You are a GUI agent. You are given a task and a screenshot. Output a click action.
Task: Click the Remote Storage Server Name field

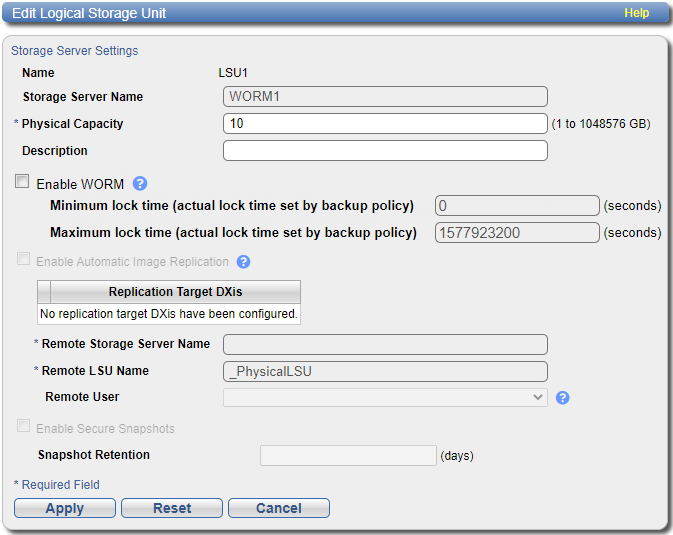385,344
